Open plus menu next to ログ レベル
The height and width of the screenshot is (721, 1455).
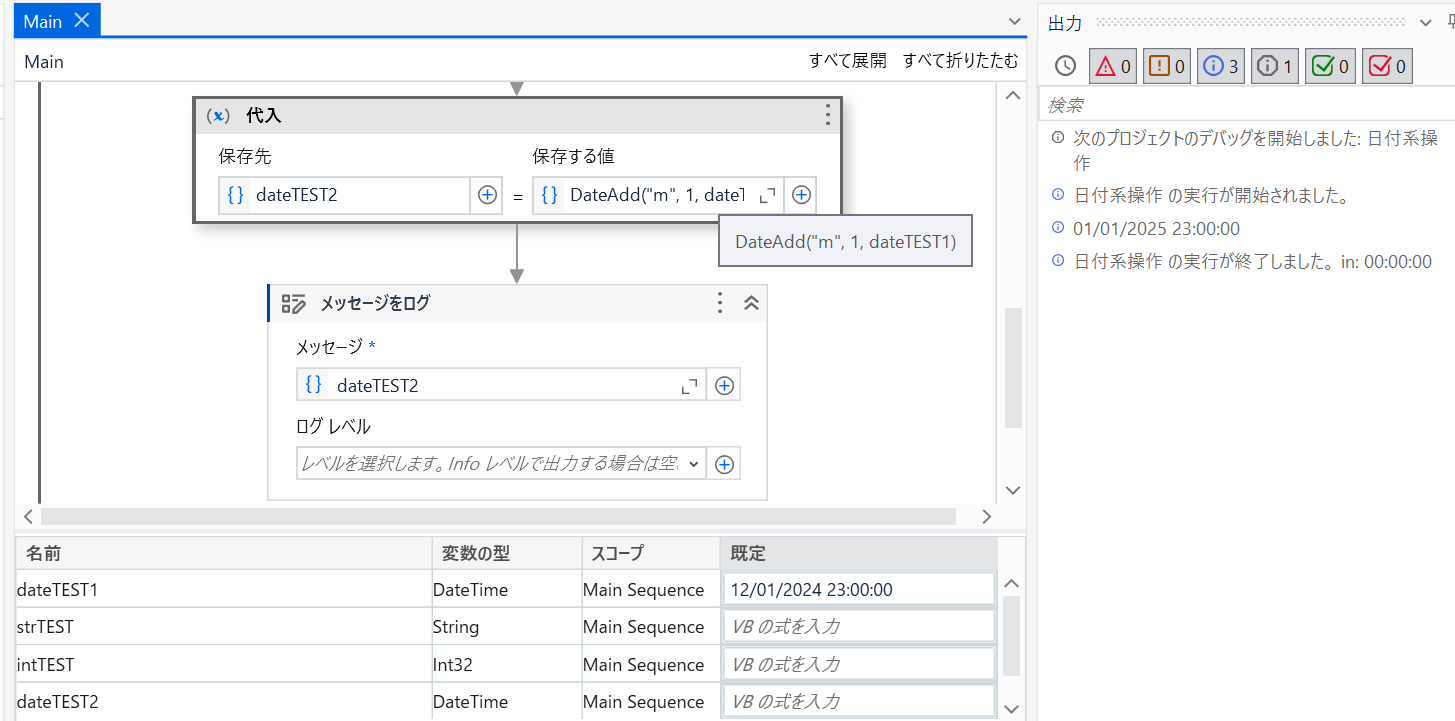point(725,464)
